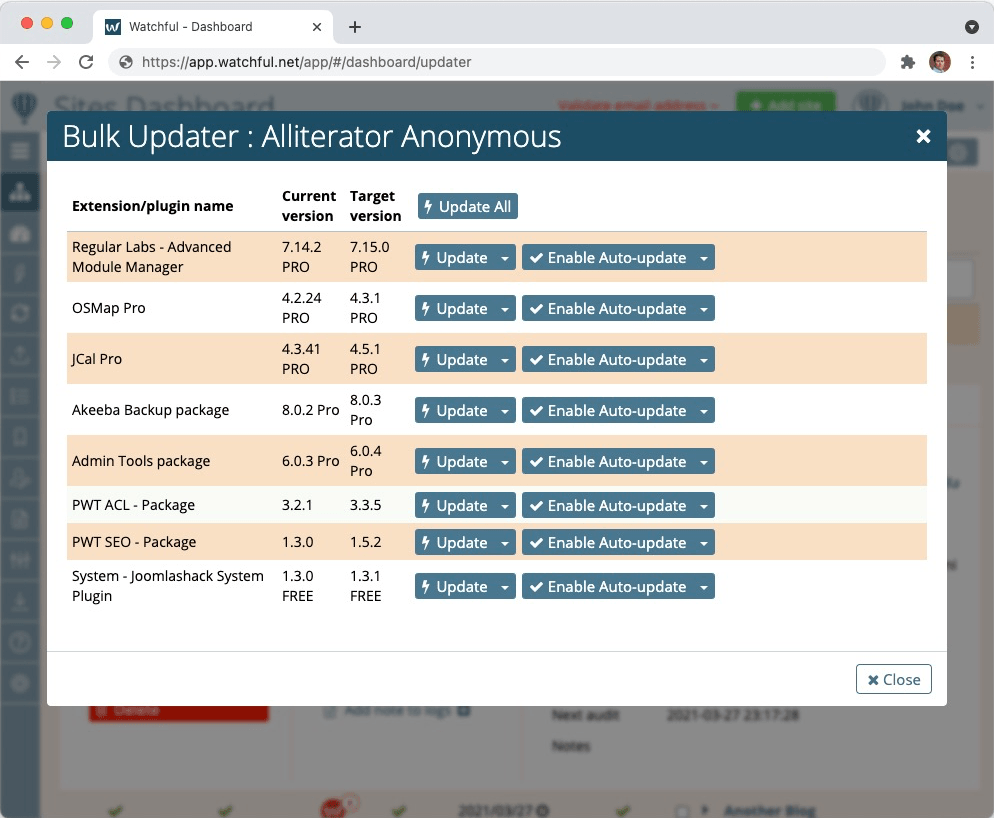The height and width of the screenshot is (818, 994).
Task: Select 'Akeeba Backup package' name text
Action: click(x=150, y=410)
